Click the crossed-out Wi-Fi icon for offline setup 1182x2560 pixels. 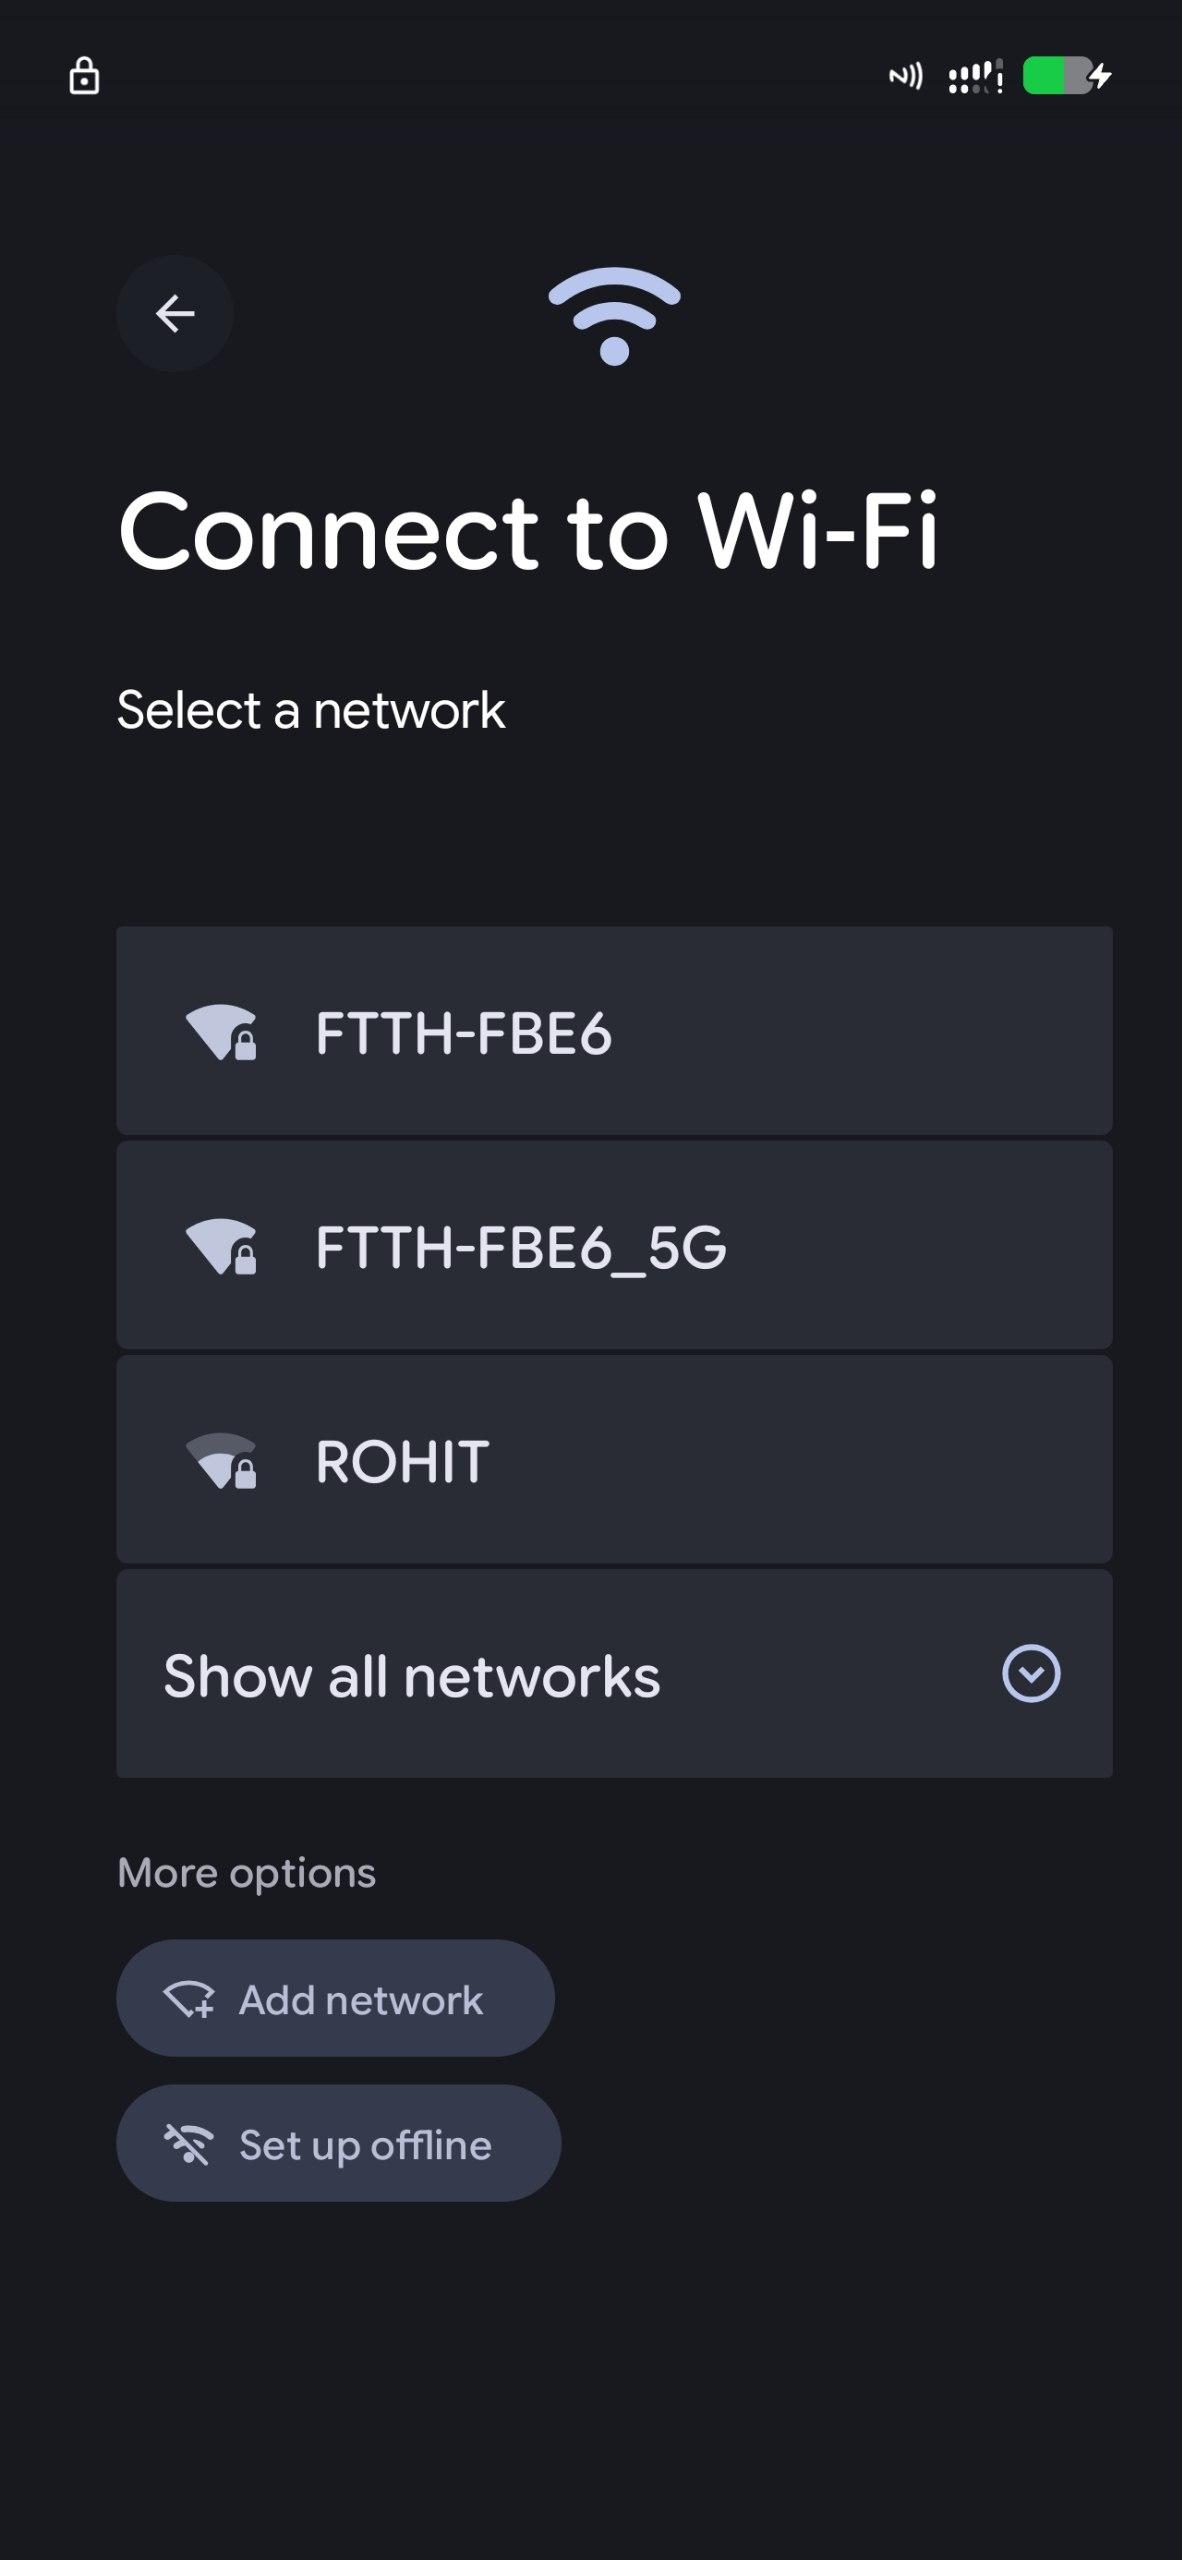tap(188, 2145)
